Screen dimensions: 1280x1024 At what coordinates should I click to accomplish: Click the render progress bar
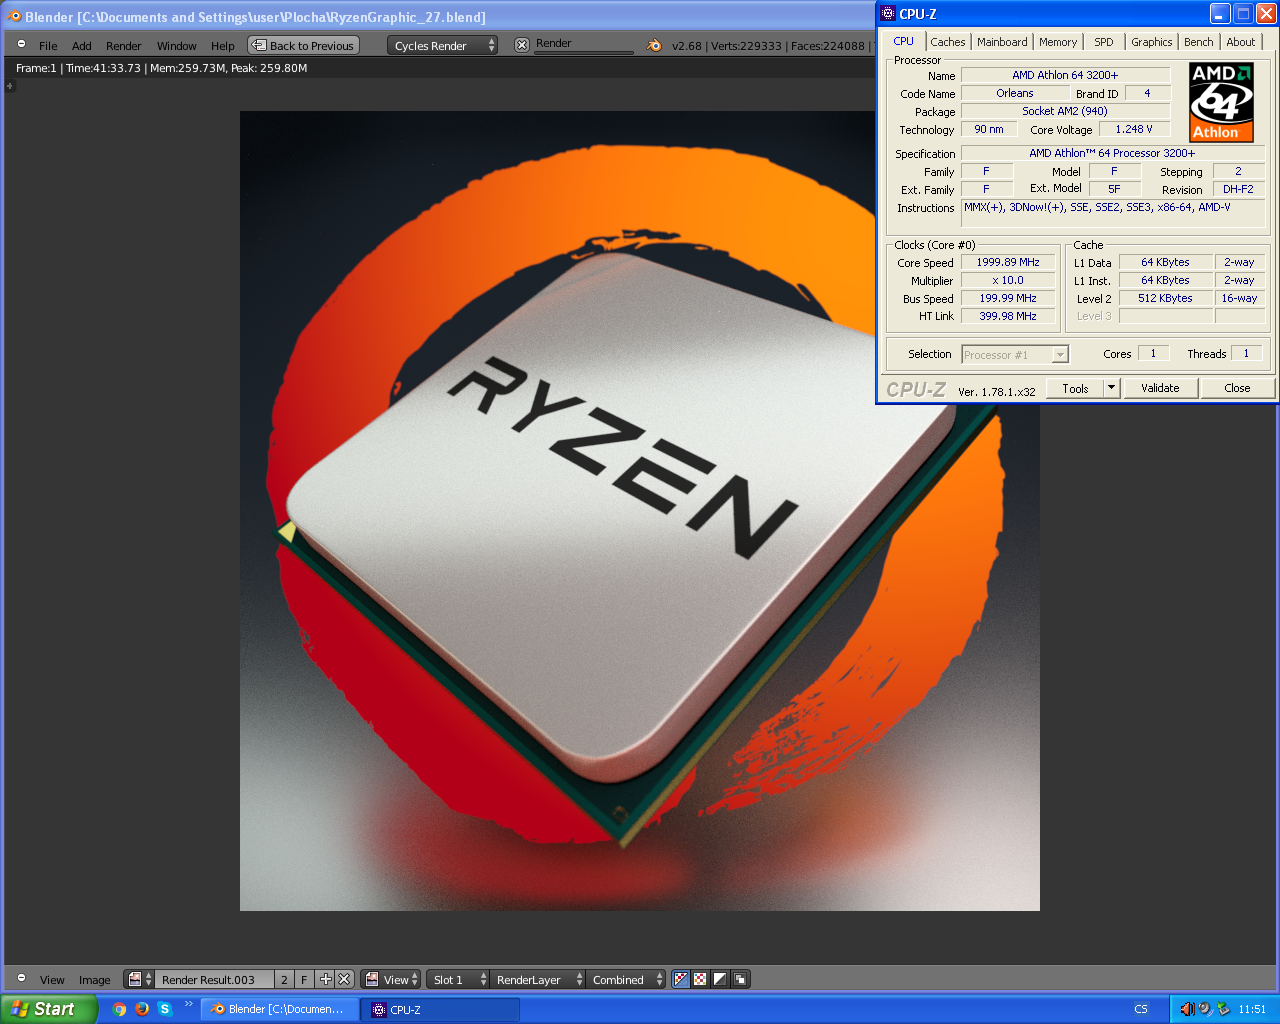click(x=584, y=52)
